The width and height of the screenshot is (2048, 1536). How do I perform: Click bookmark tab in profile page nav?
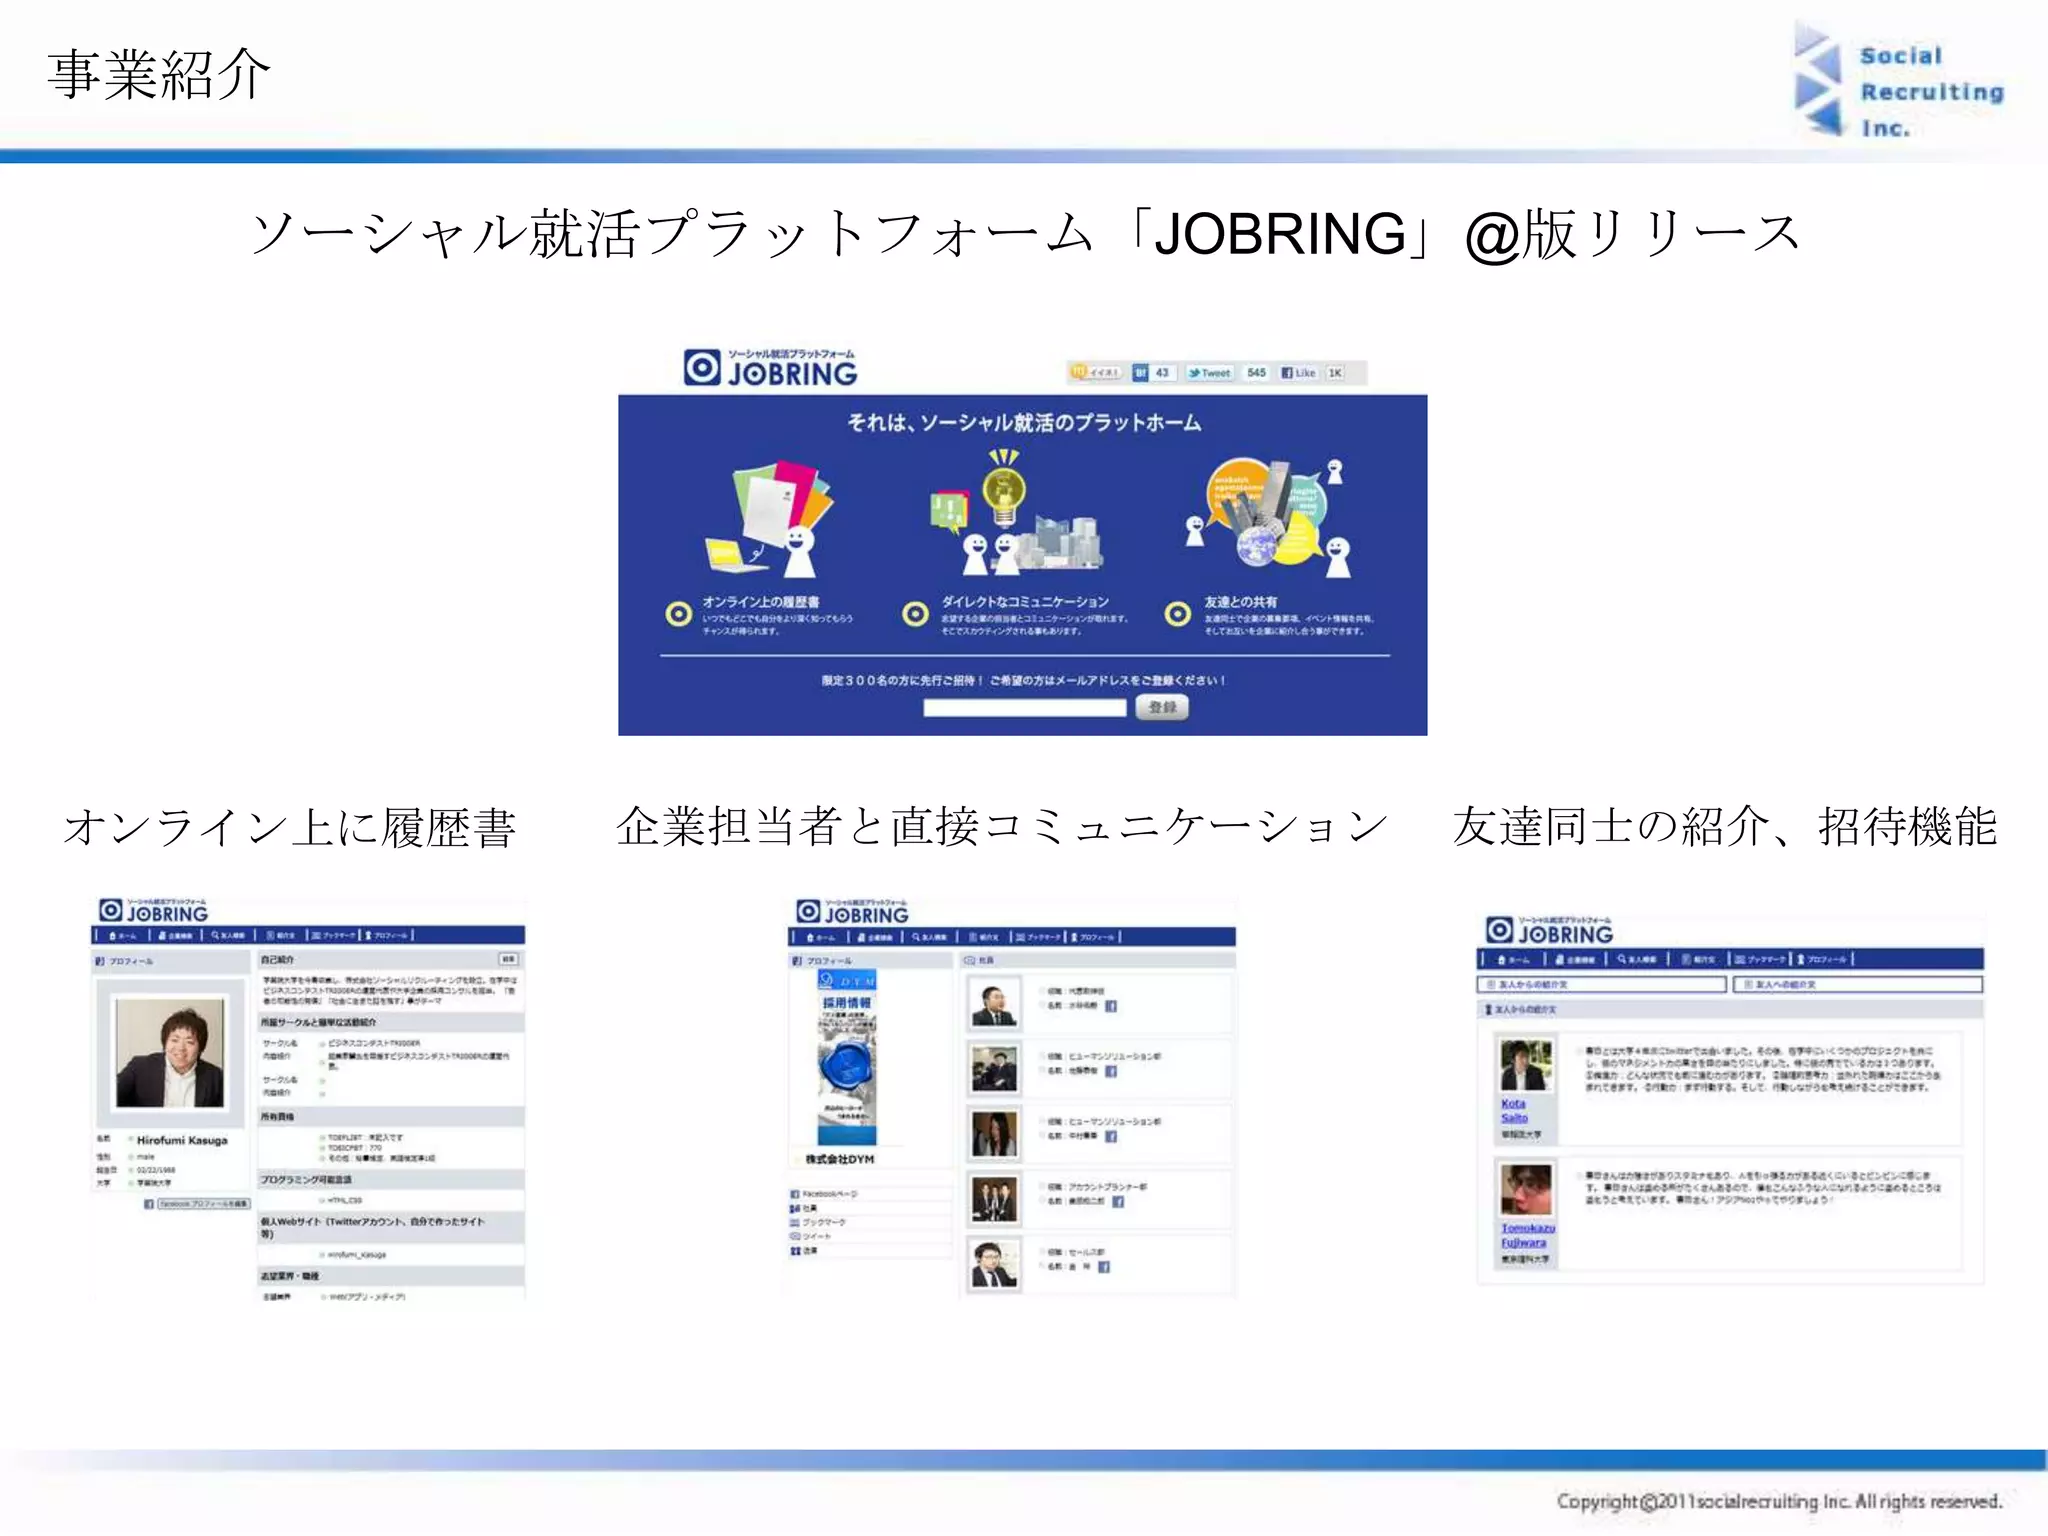tap(333, 936)
